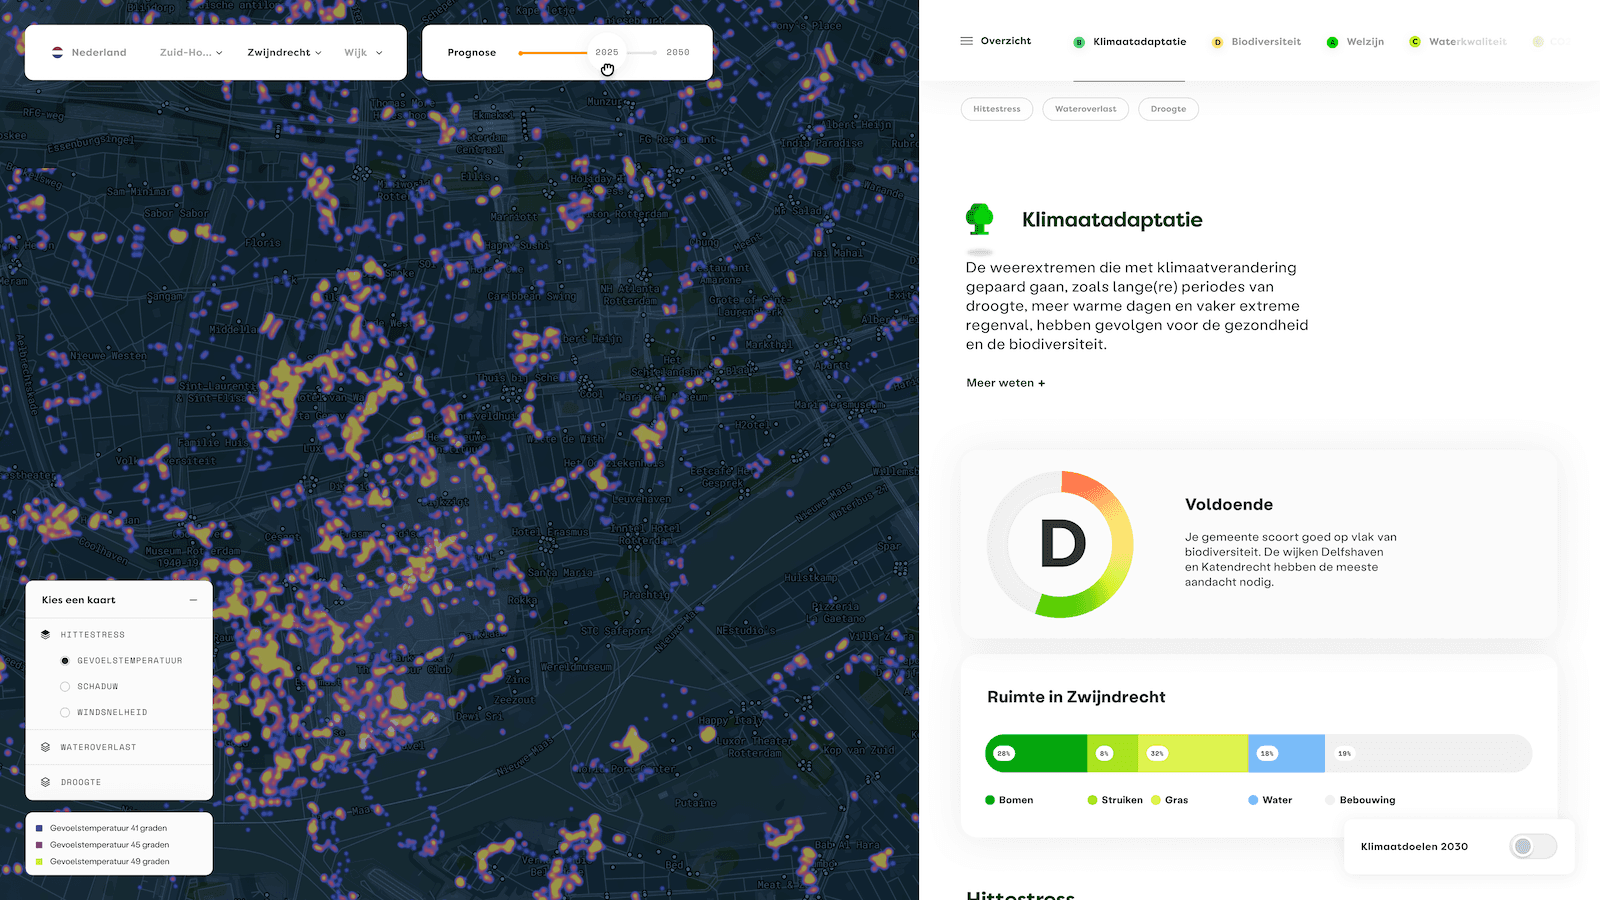Click the Gevoelstemperatuur 41 graden legend swatch
The width and height of the screenshot is (1600, 900).
click(x=39, y=828)
